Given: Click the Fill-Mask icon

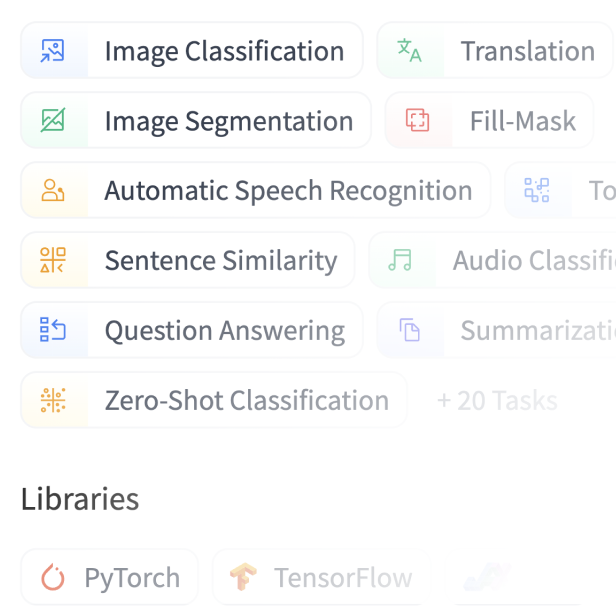Looking at the screenshot, I should coord(417,121).
